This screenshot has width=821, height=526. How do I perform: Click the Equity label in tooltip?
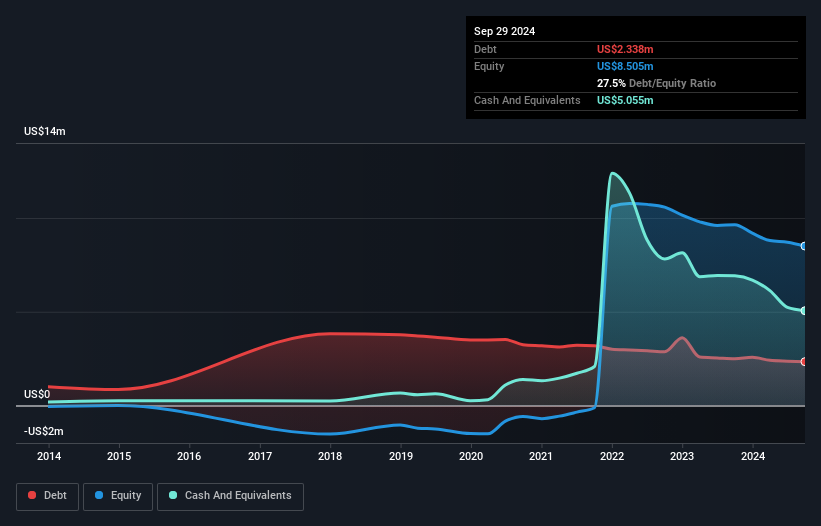(x=489, y=66)
